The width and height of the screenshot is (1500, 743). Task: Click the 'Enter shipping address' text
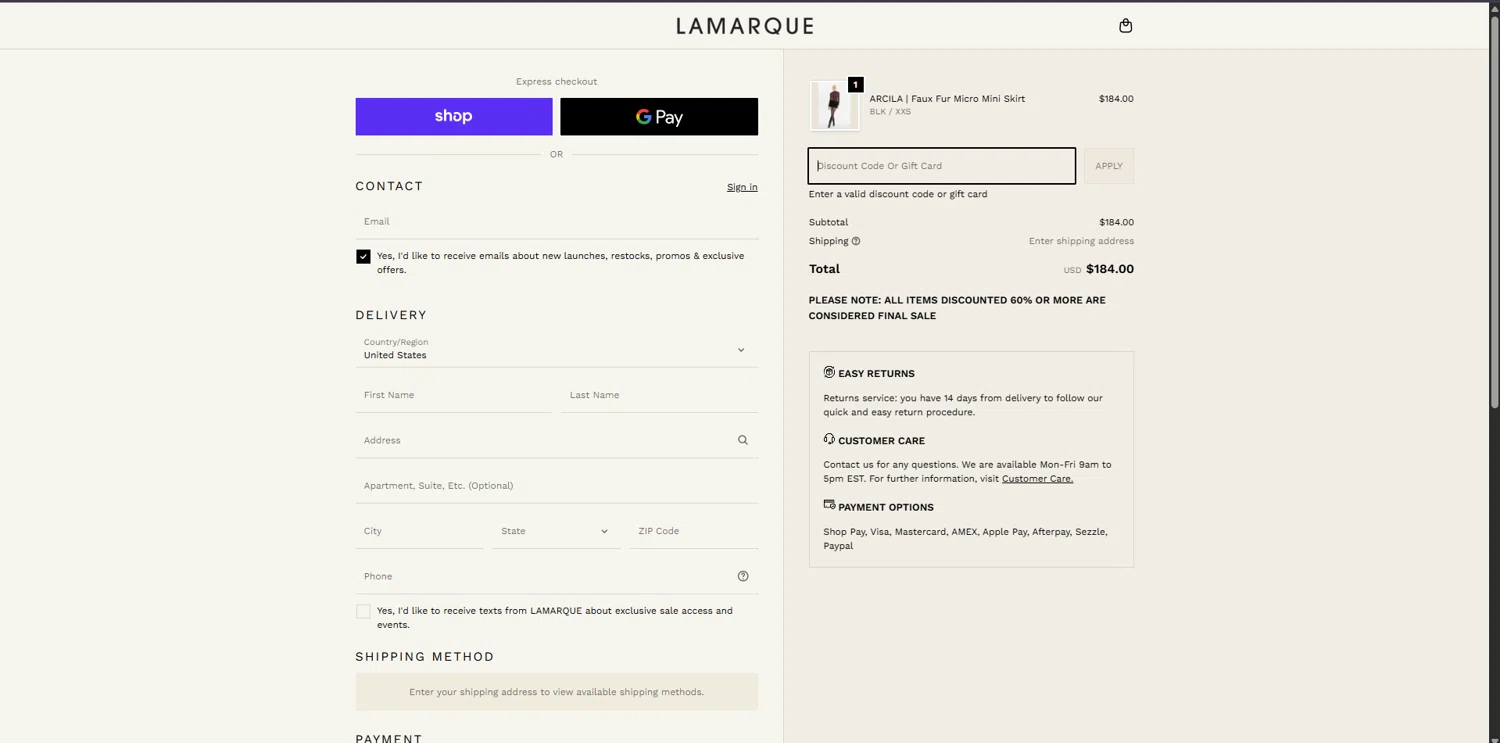point(1081,241)
